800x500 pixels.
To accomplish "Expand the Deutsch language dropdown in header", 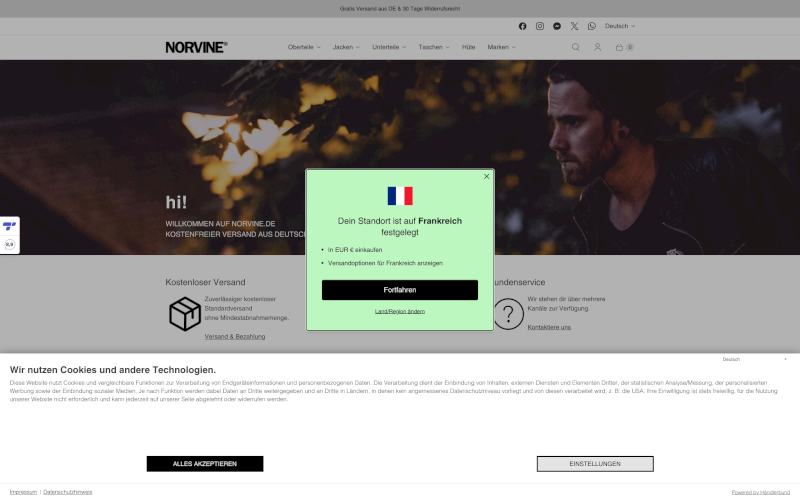I will click(620, 26).
